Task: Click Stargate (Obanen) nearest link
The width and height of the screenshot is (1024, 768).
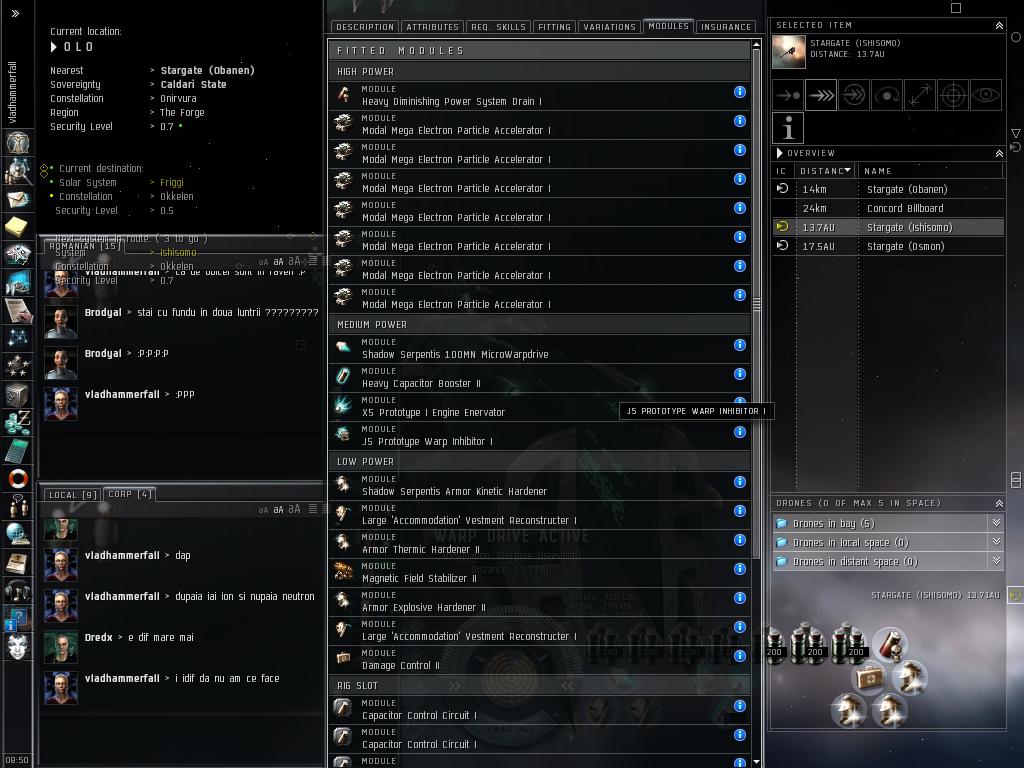Action: 207,71
